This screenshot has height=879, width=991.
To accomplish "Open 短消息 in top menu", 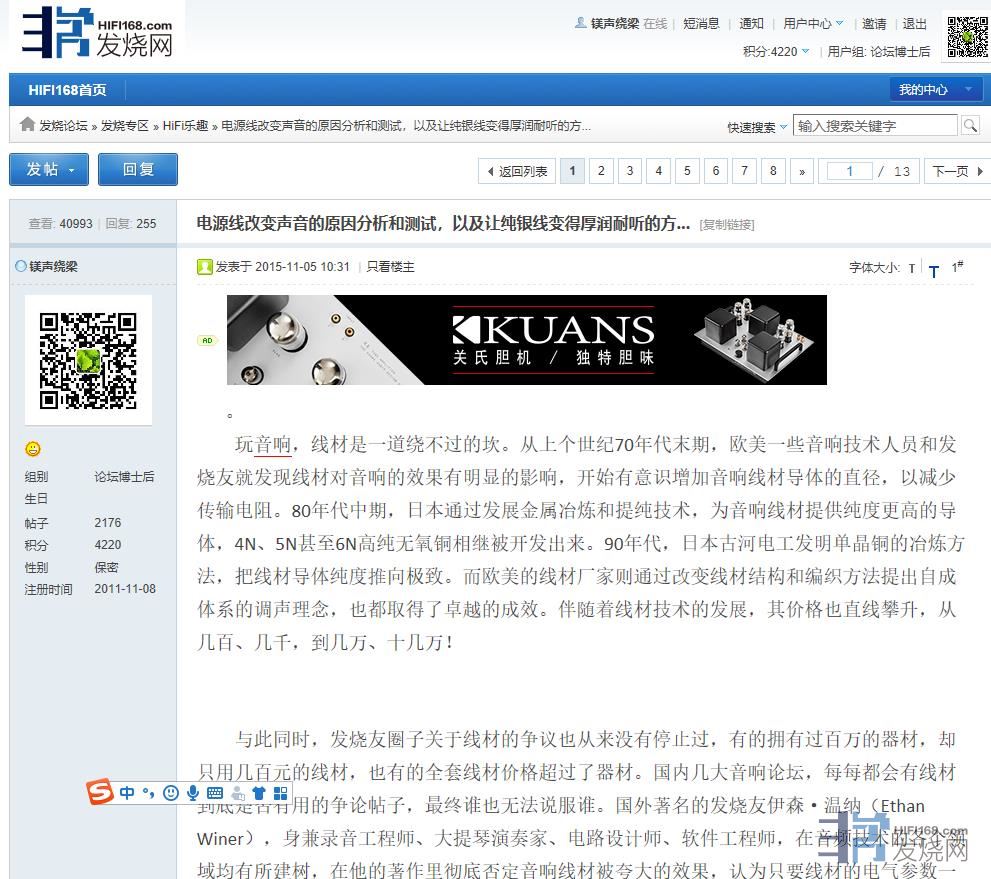I will pos(701,23).
